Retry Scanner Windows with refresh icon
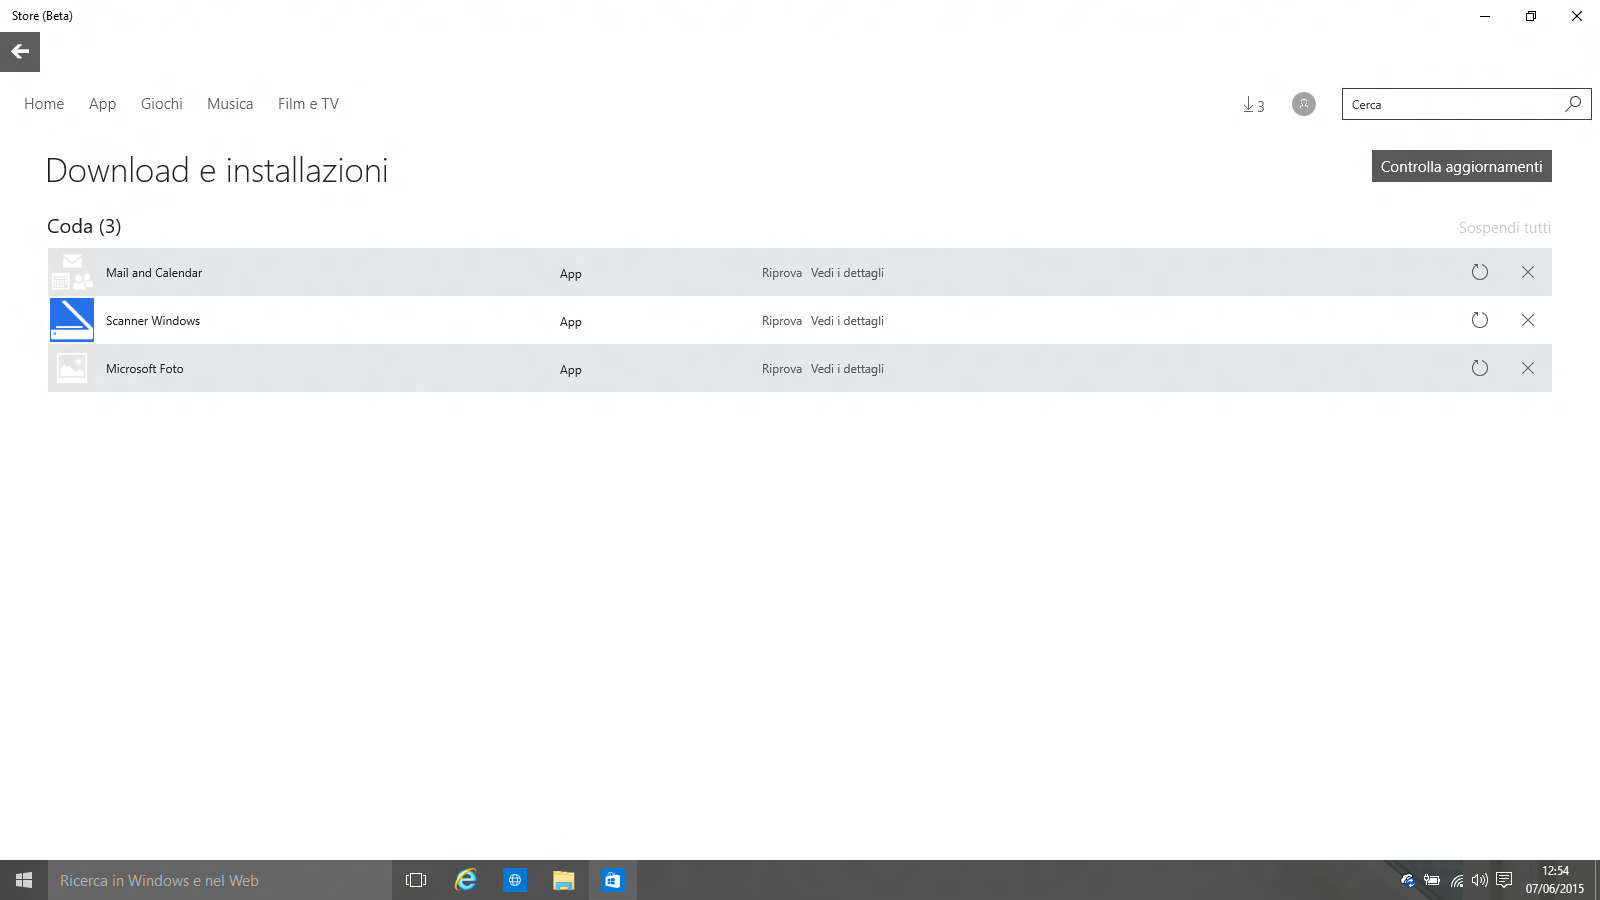The width and height of the screenshot is (1600, 900). (1480, 320)
